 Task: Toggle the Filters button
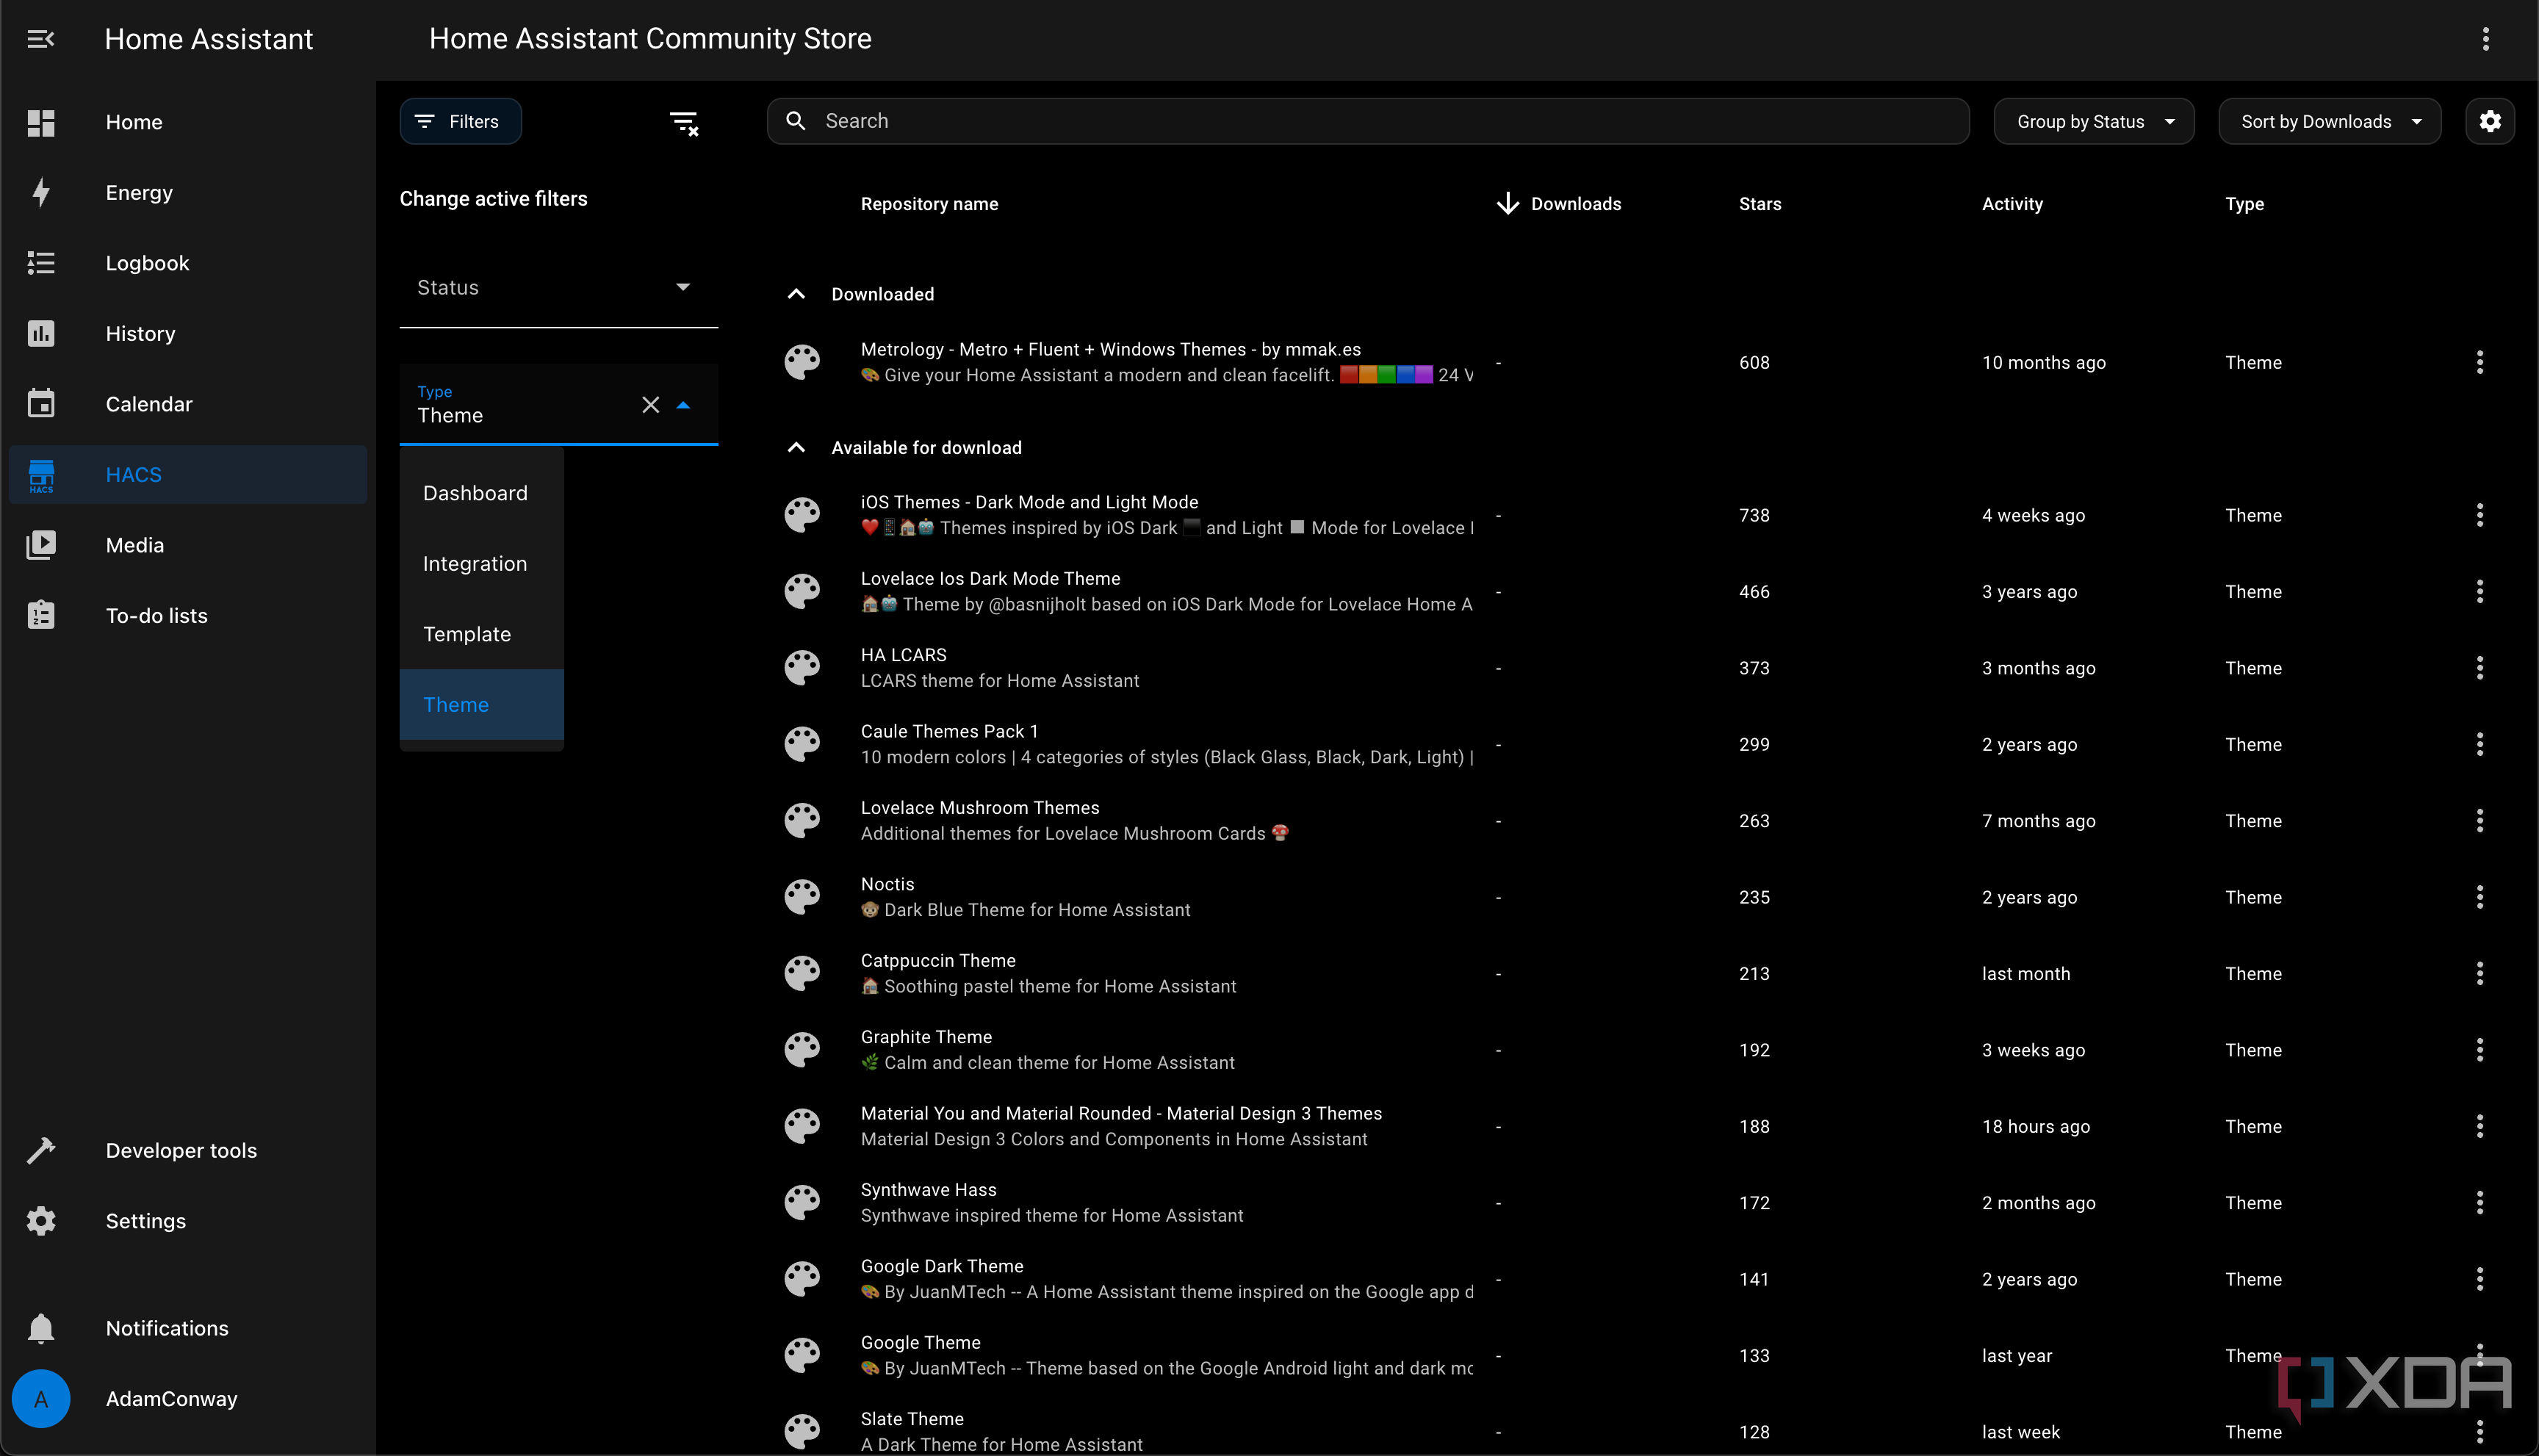coord(461,121)
